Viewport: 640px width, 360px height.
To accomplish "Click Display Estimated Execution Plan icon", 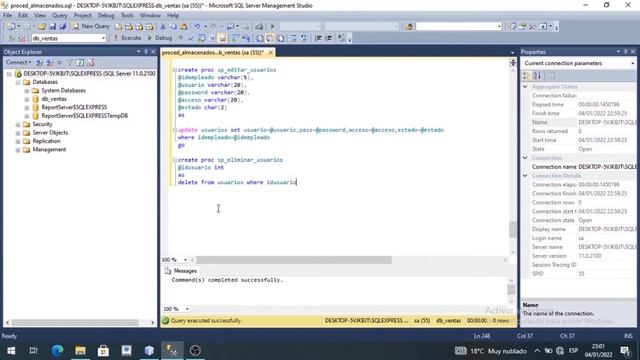I will (202, 38).
